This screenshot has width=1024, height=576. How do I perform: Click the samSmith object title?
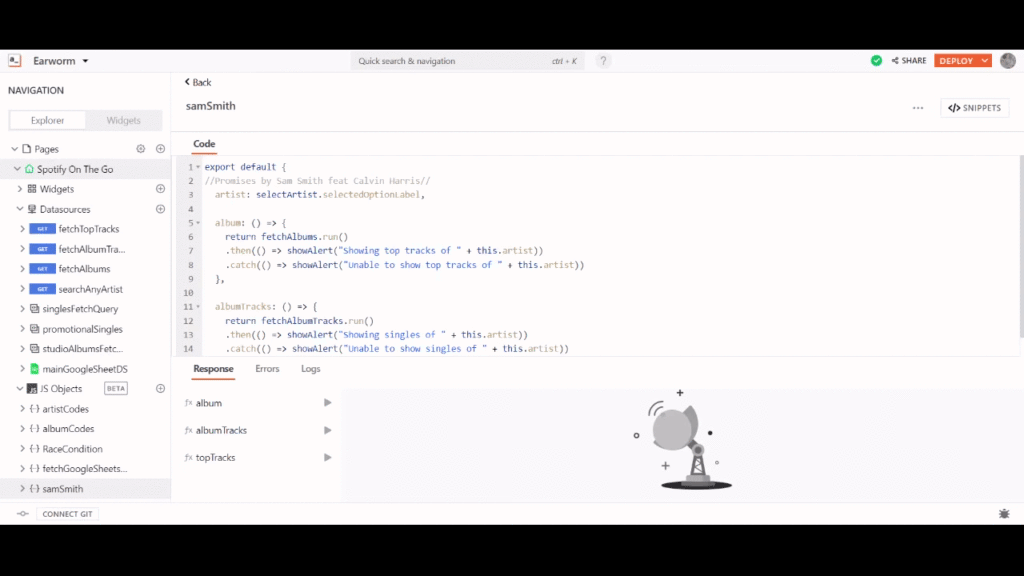coord(210,106)
